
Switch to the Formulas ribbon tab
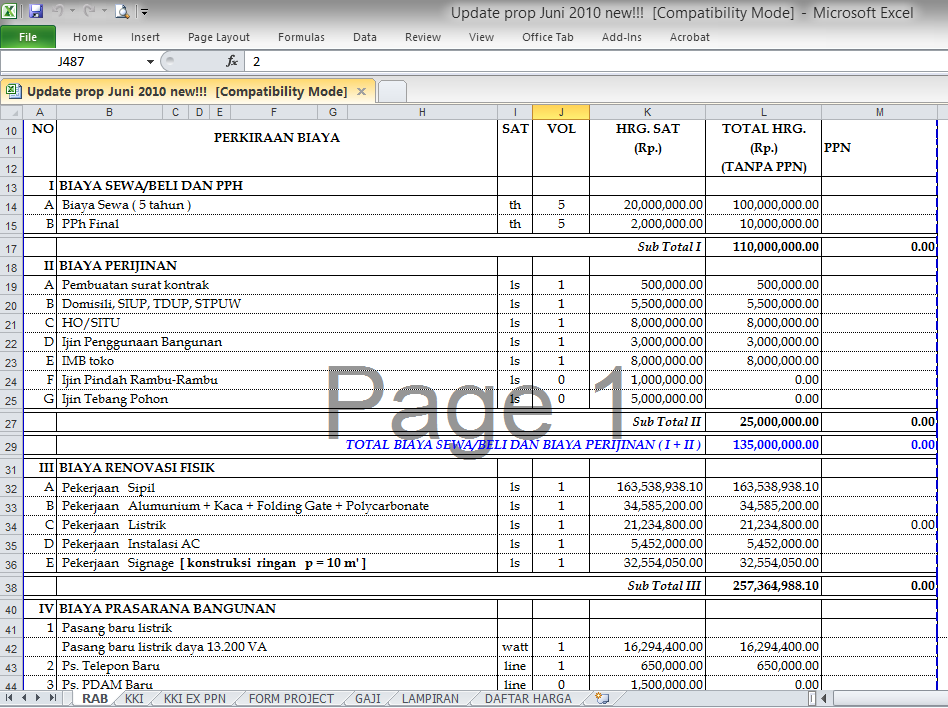point(301,37)
